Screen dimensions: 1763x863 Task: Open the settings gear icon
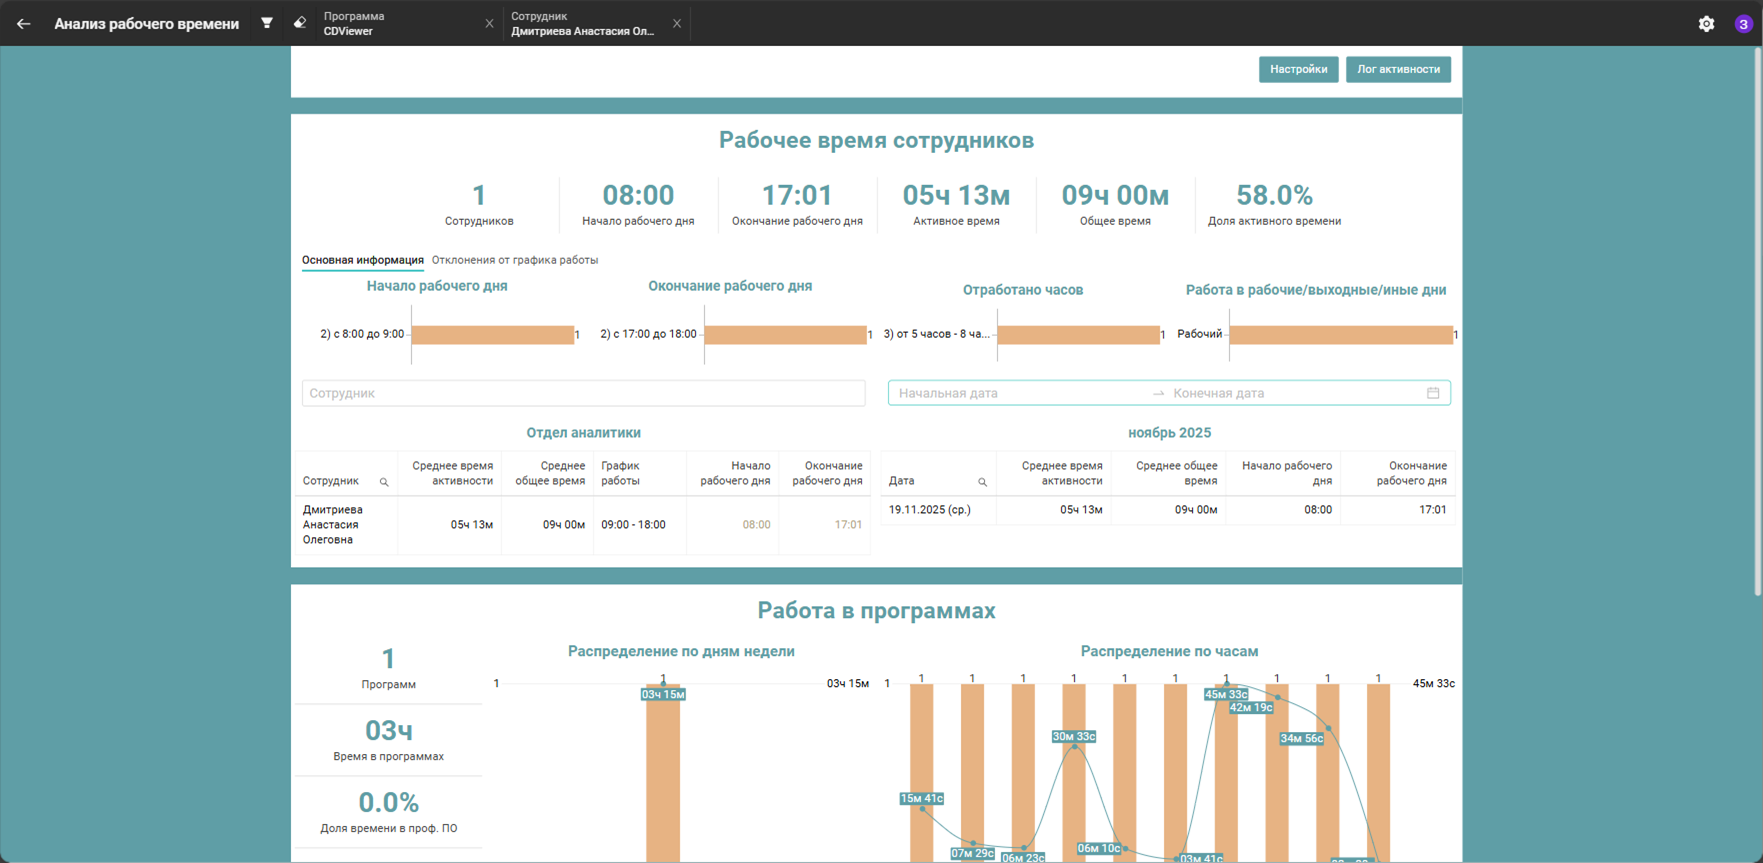[1706, 24]
